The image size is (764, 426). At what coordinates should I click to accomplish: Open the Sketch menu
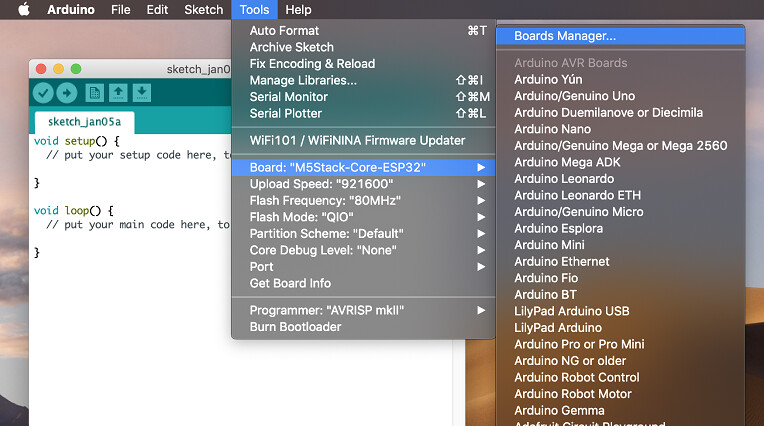click(203, 10)
